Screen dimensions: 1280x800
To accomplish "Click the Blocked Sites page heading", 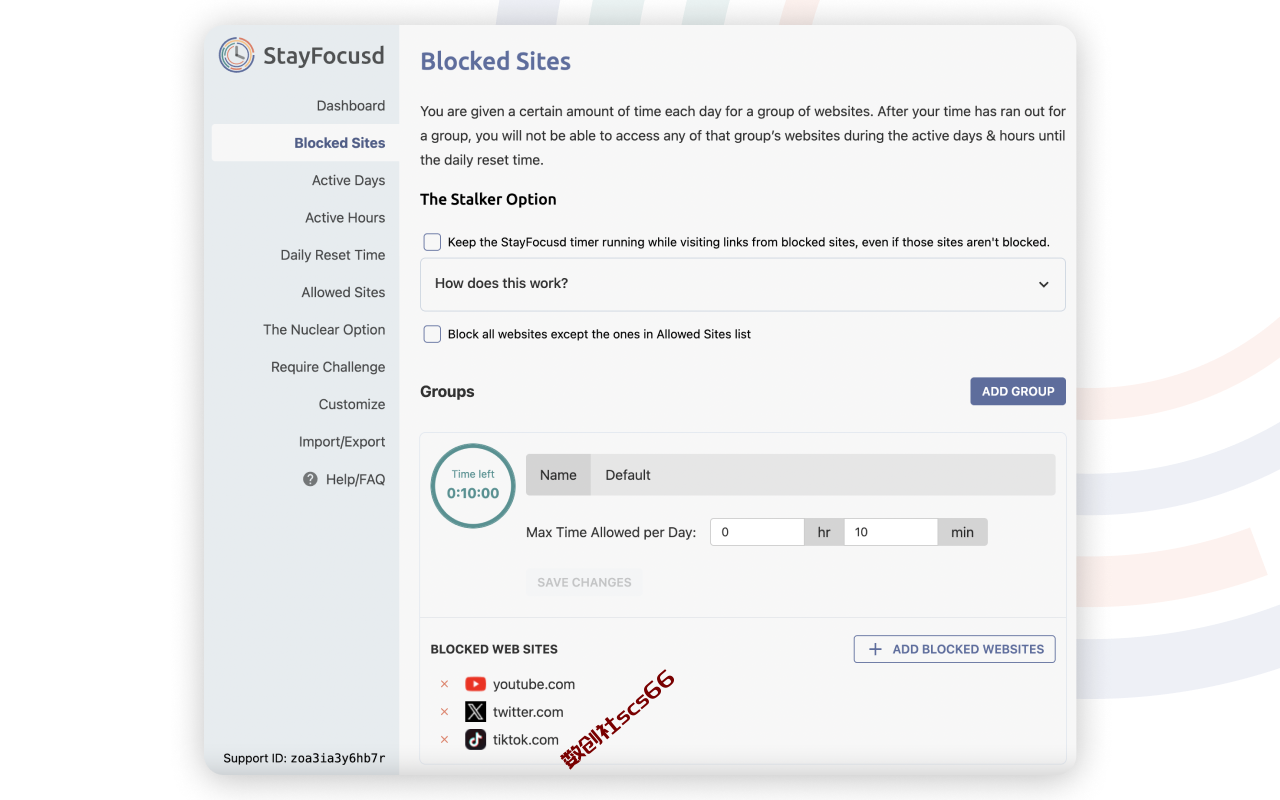I will [495, 61].
